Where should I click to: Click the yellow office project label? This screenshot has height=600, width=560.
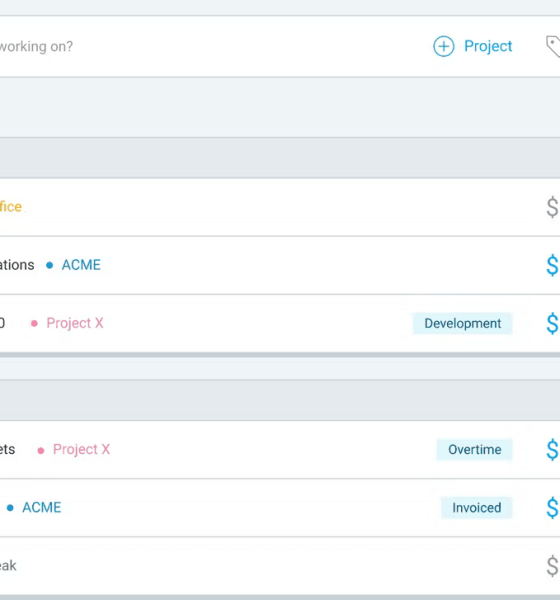[x=11, y=207]
